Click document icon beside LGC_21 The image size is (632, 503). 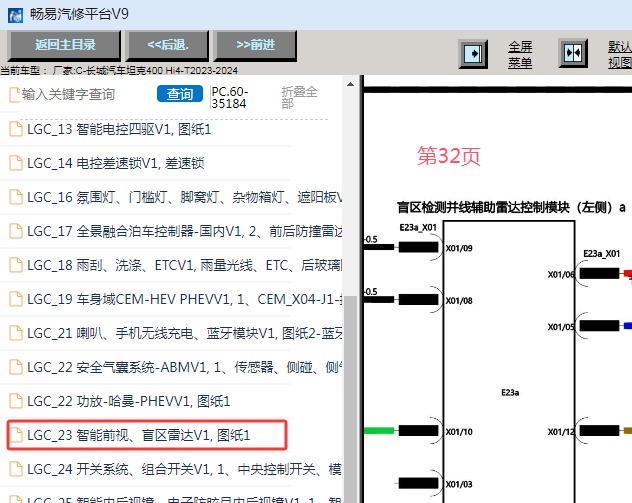pos(16,333)
